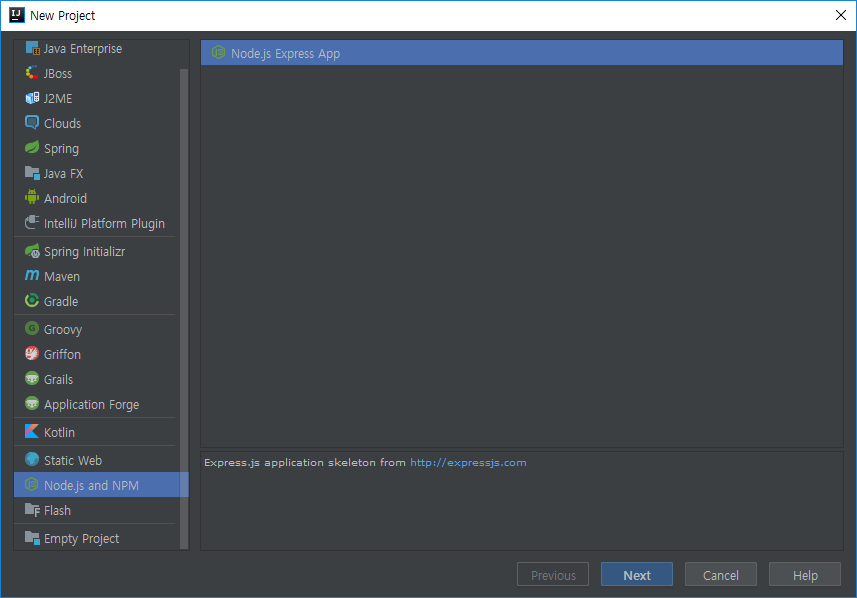
Task: Click the disabled Previous button
Action: (553, 574)
